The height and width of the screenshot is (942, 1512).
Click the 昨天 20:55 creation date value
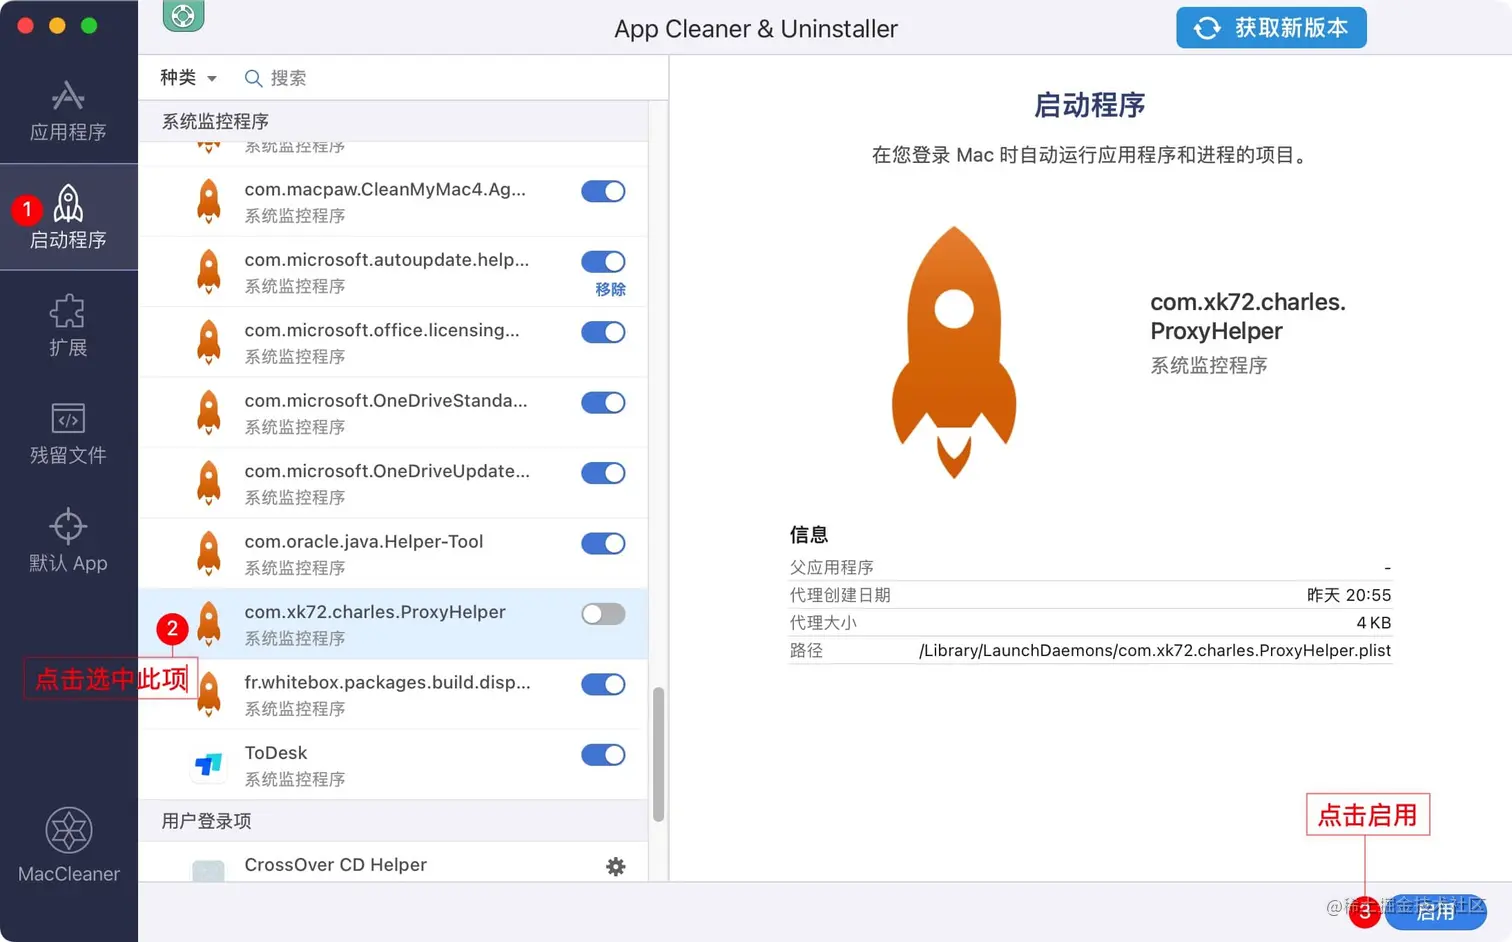1349,595
